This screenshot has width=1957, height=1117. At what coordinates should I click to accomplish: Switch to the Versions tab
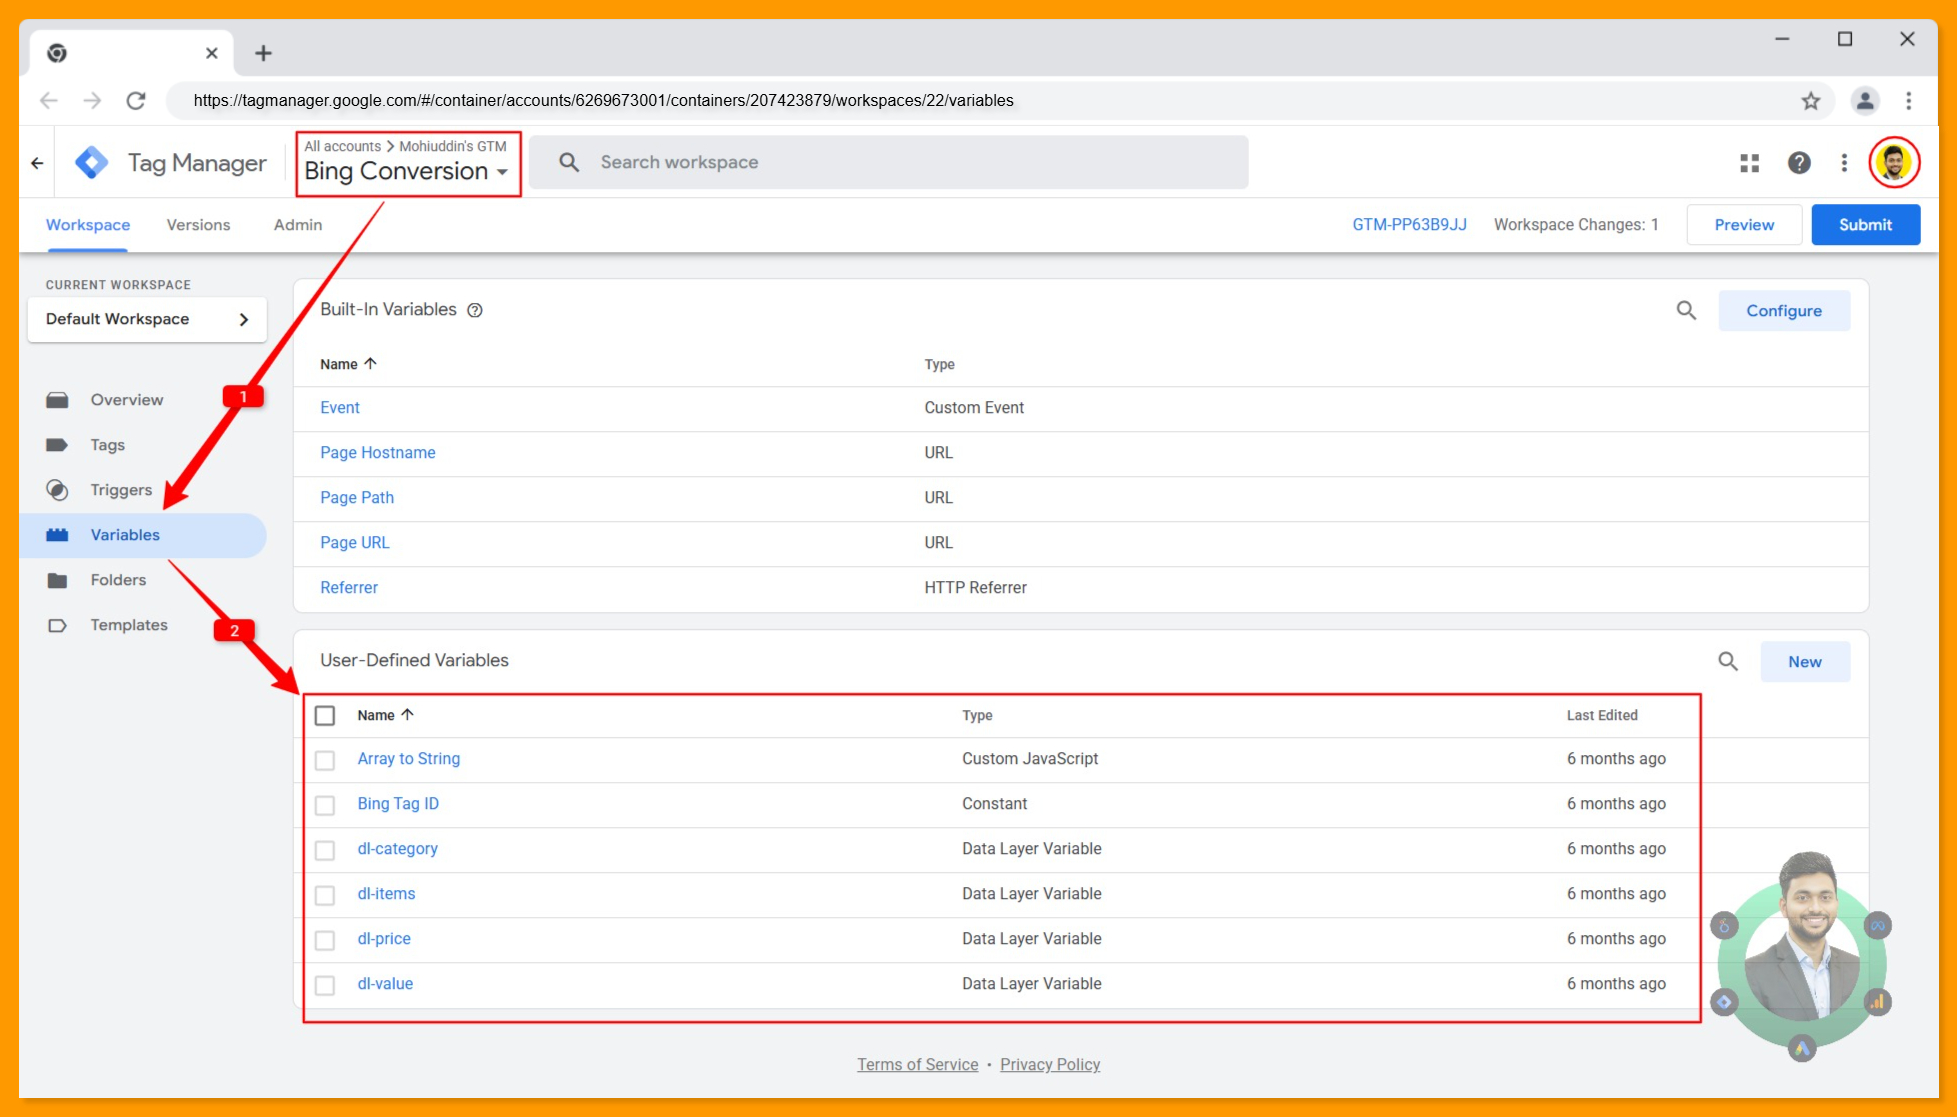coord(198,224)
